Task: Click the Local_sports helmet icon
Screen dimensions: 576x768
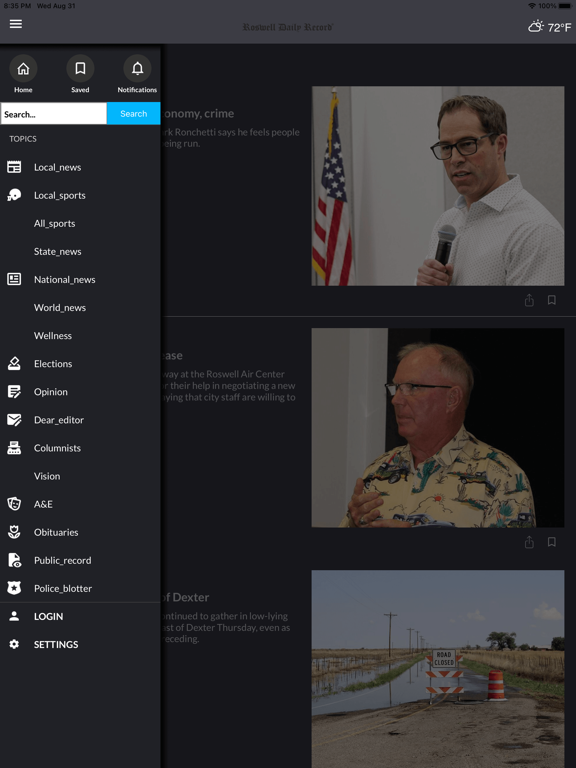Action: click(x=14, y=195)
